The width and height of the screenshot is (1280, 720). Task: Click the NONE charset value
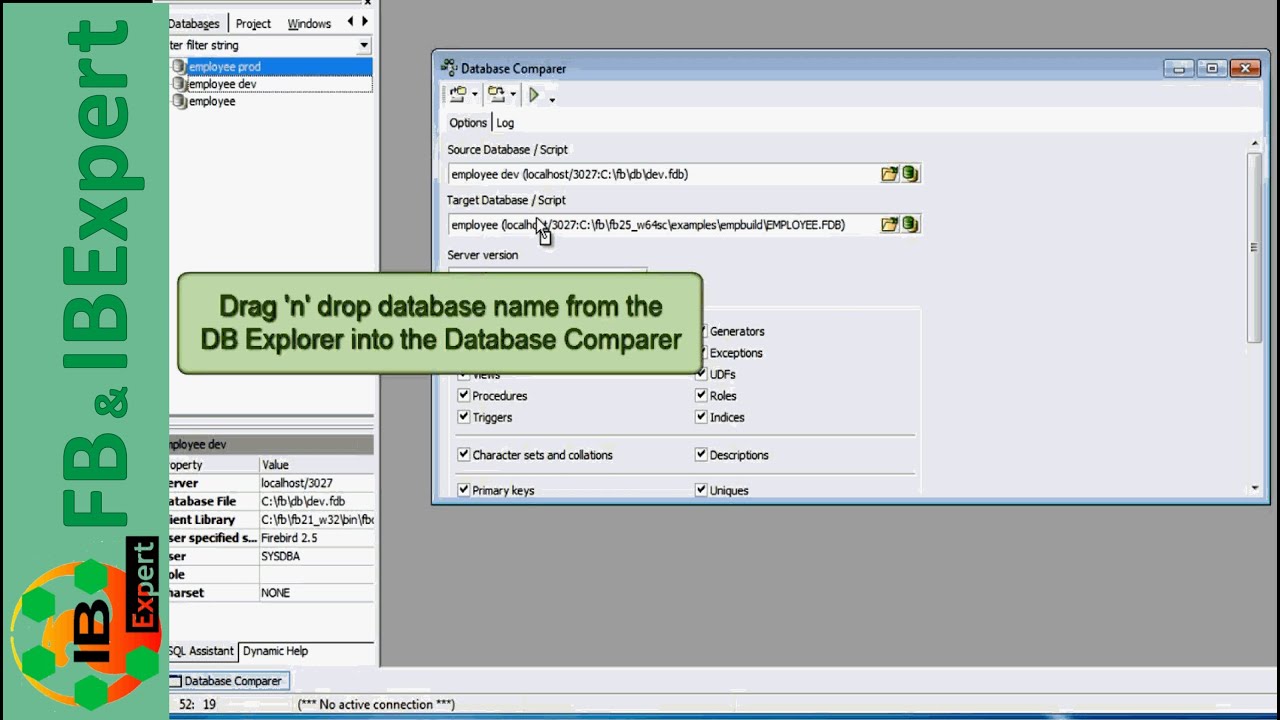click(275, 593)
